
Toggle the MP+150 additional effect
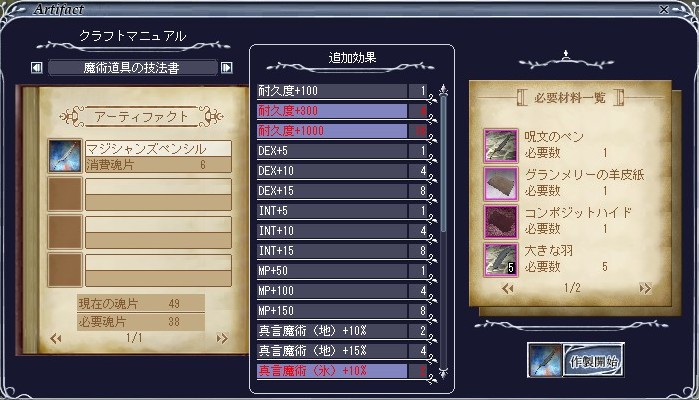point(342,311)
